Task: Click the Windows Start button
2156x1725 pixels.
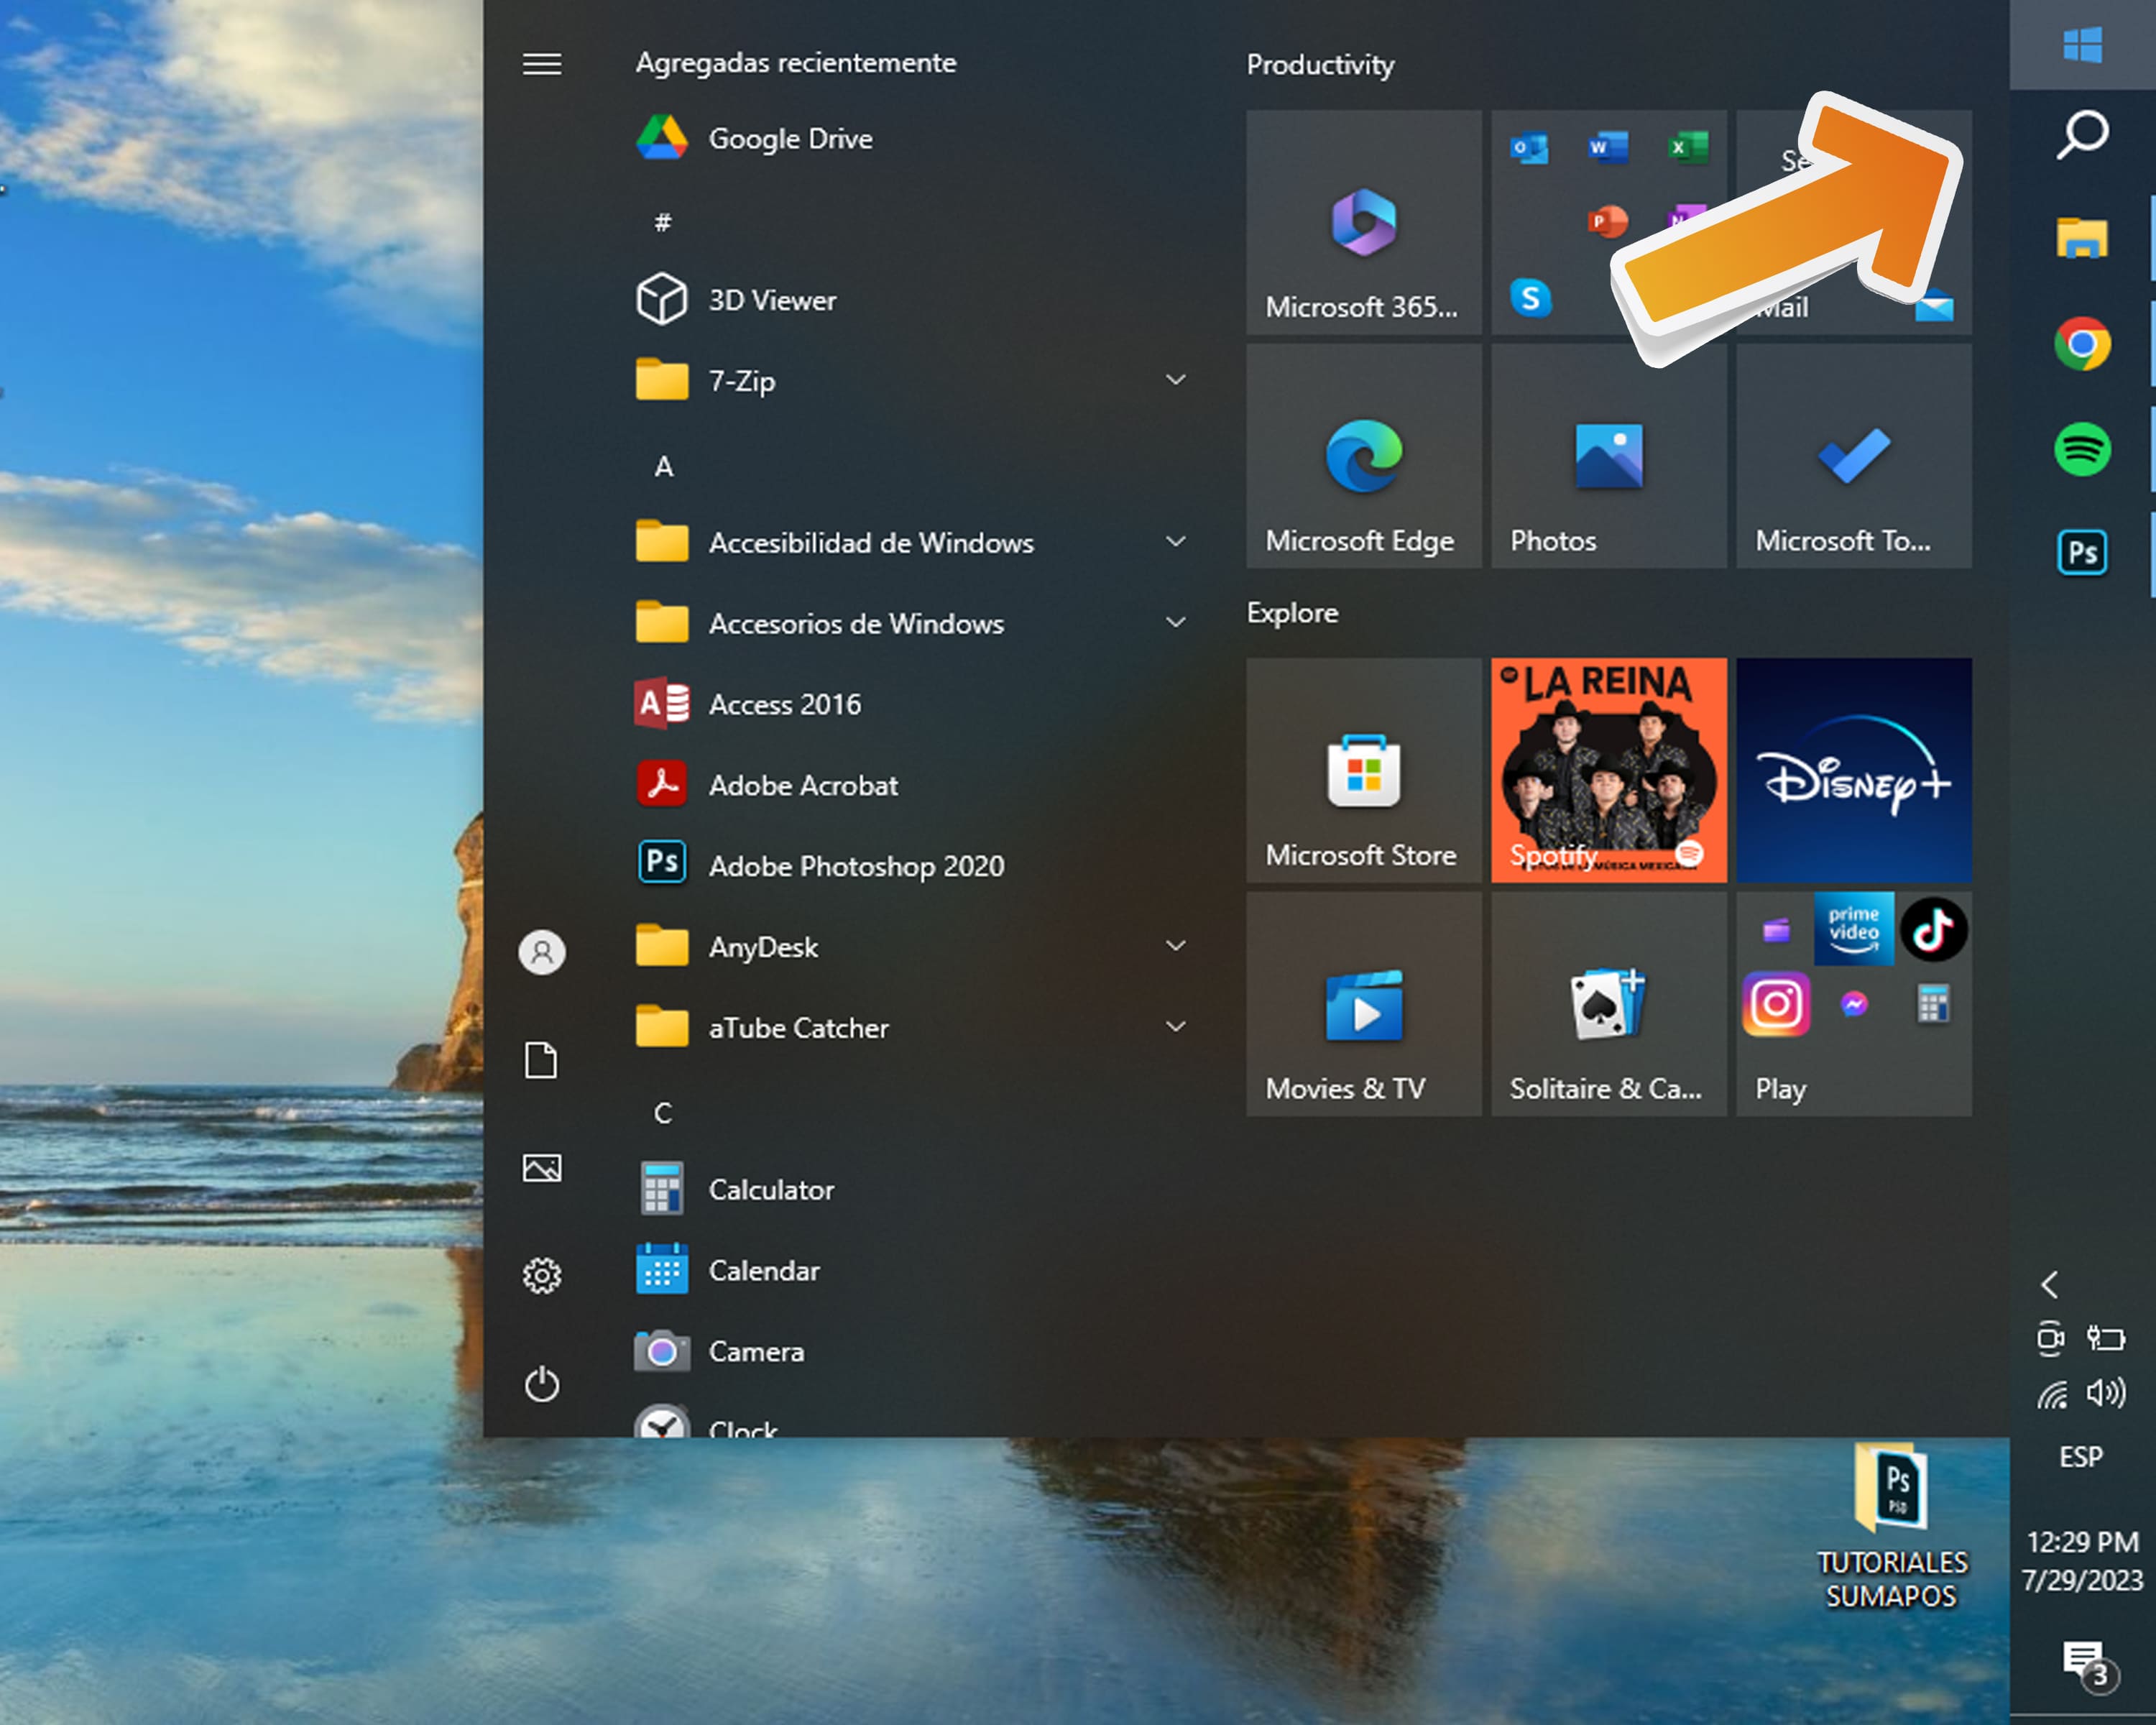Action: pyautogui.click(x=2082, y=45)
